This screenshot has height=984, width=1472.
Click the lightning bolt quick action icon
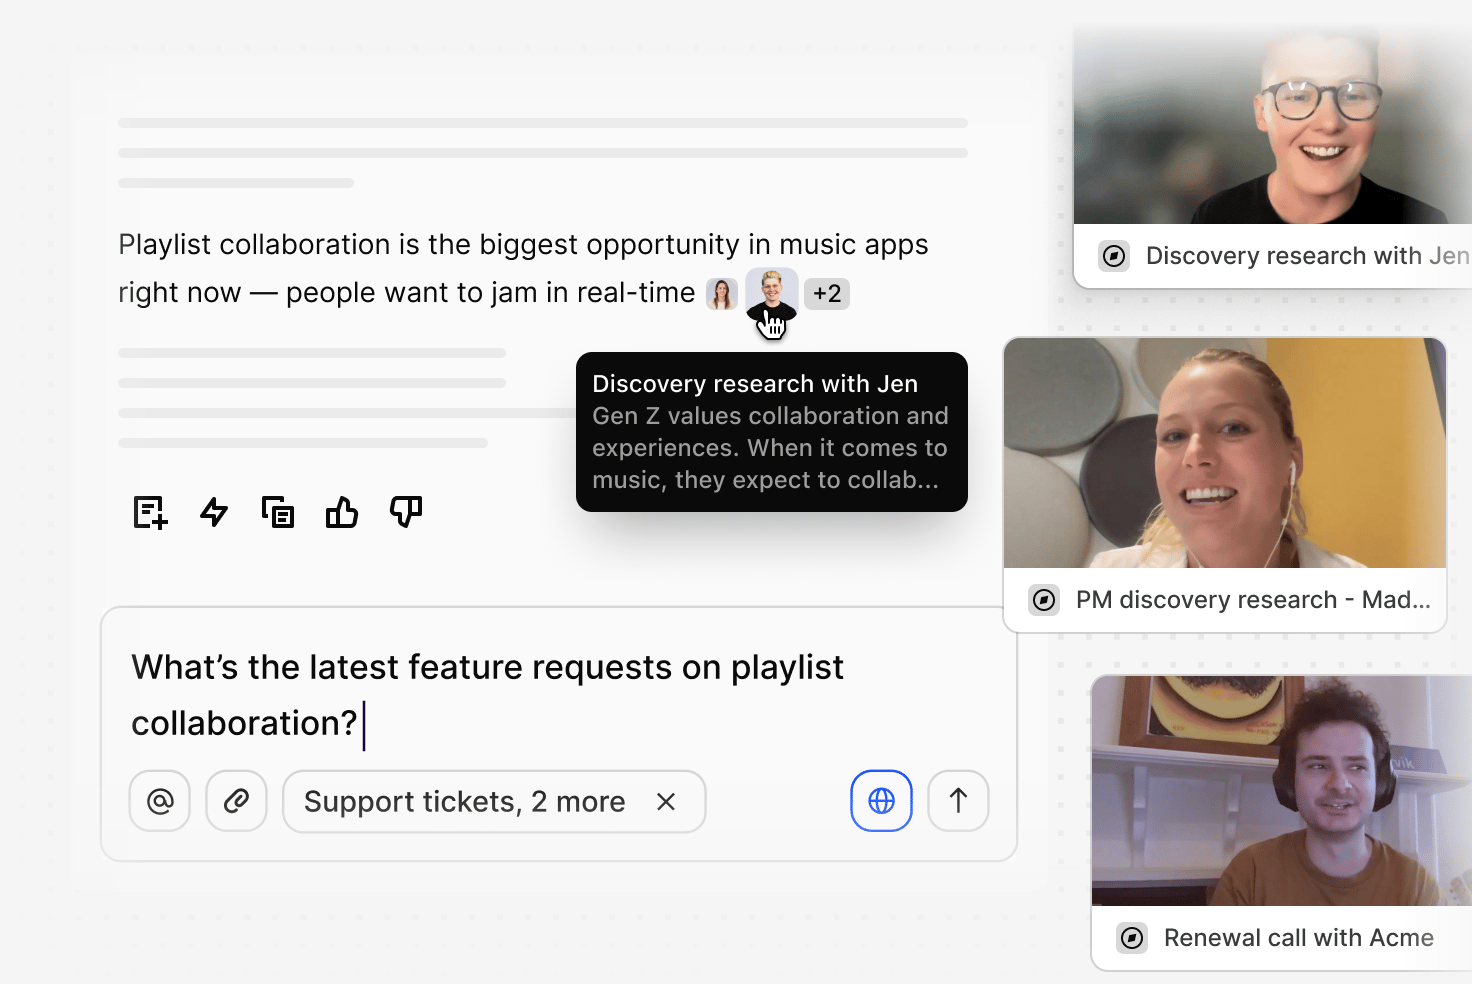click(x=214, y=512)
